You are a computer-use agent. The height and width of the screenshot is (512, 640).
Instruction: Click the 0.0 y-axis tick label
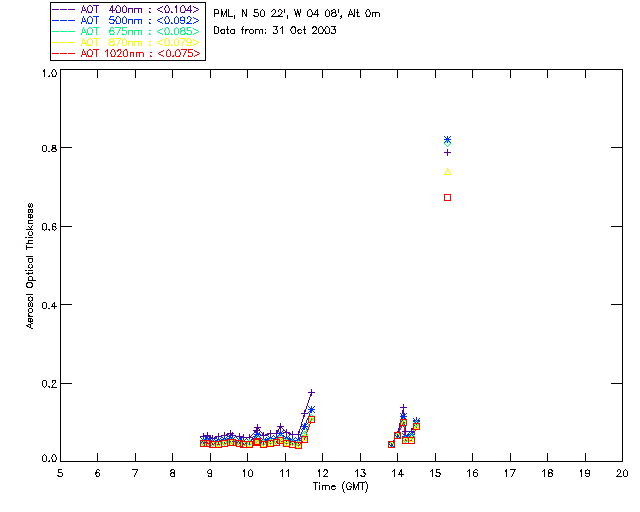49,458
